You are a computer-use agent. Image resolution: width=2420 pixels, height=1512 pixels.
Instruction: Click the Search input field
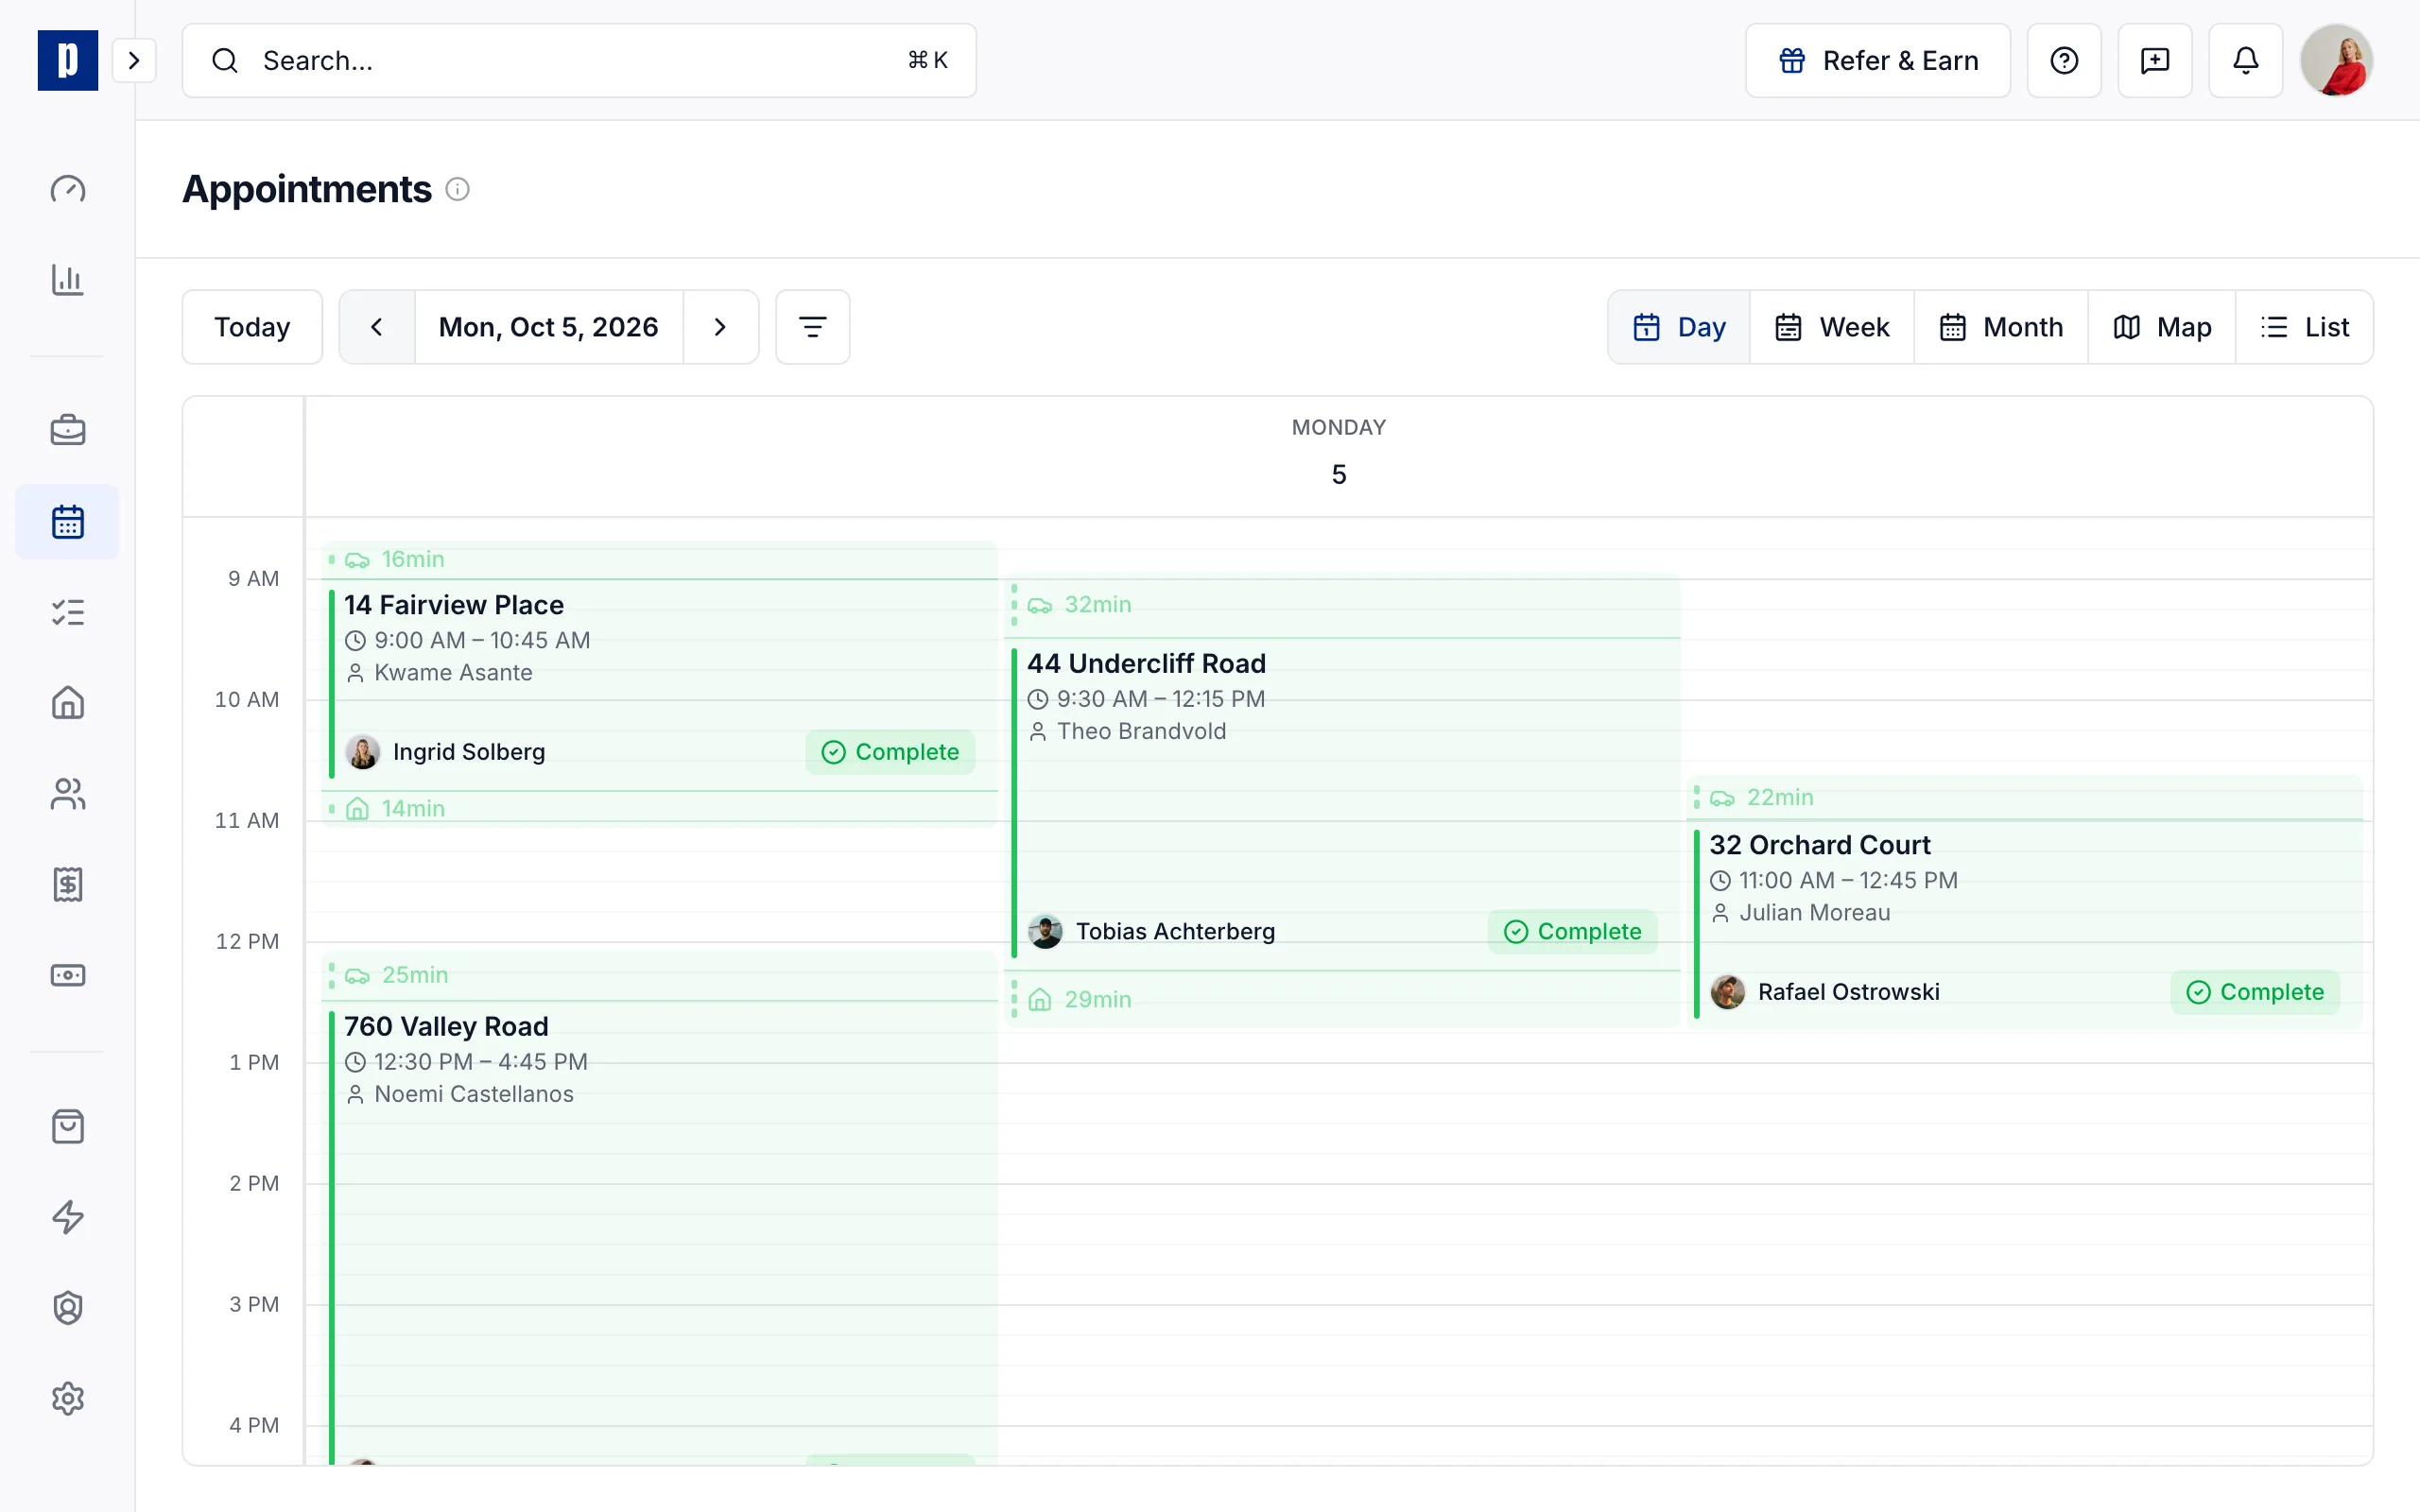(579, 60)
